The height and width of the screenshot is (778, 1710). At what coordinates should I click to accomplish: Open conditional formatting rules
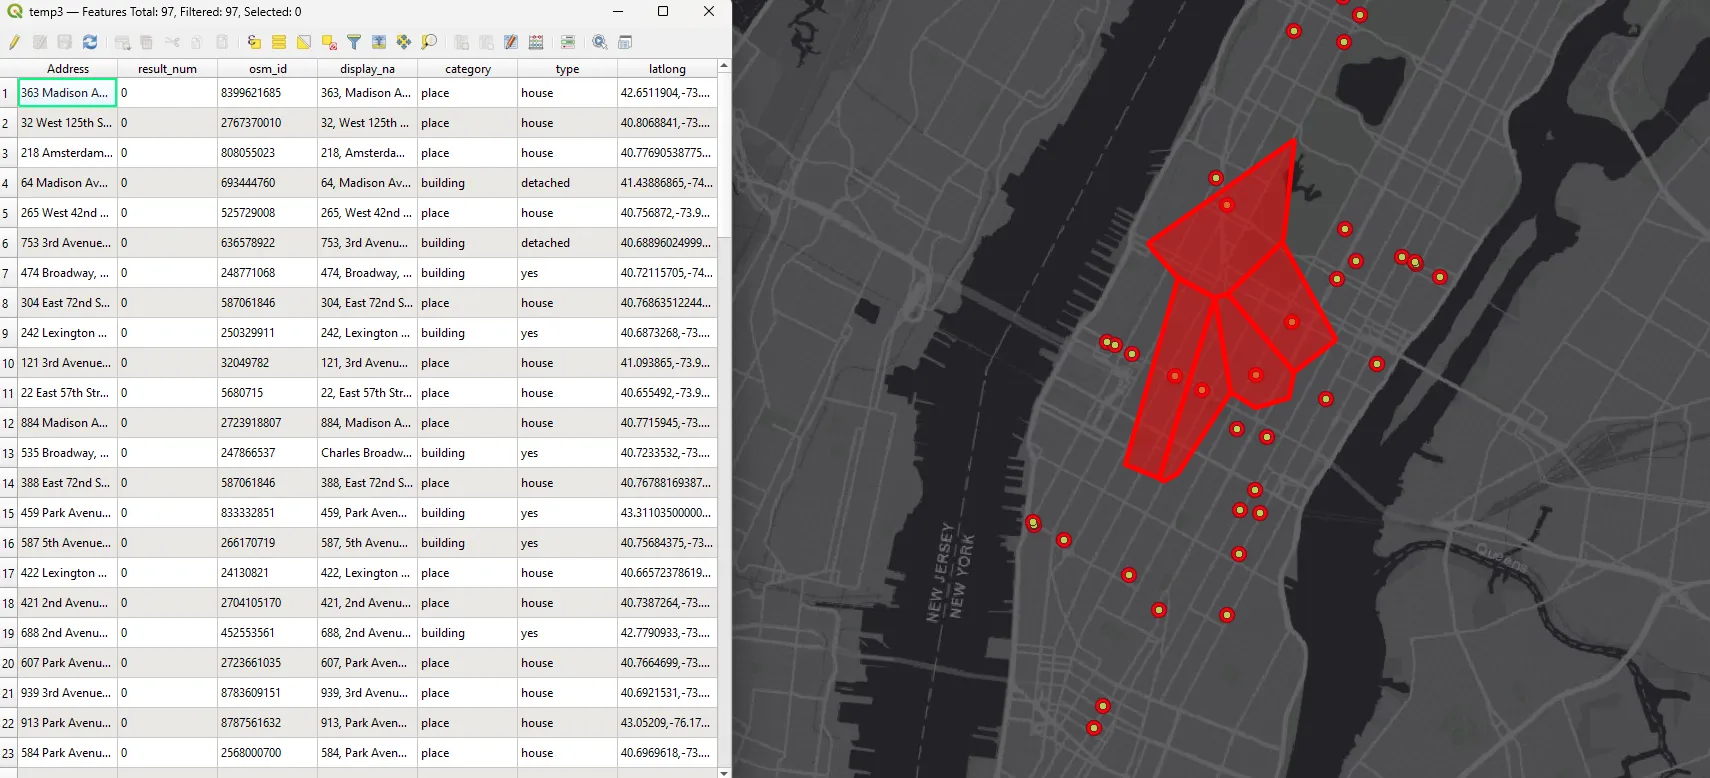point(568,42)
